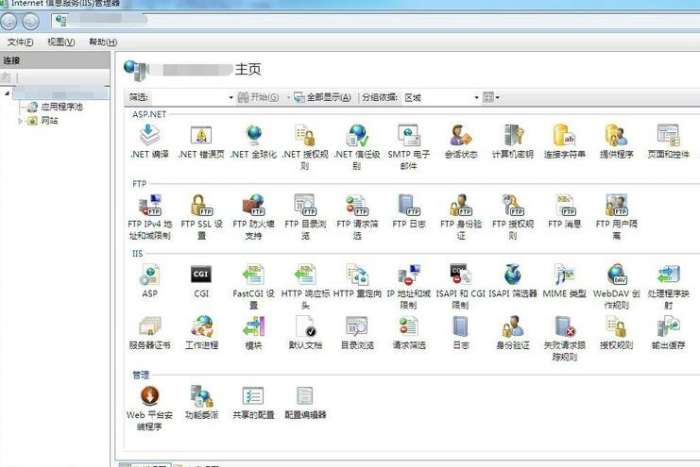Open the 页面和控件 feature

(668, 142)
